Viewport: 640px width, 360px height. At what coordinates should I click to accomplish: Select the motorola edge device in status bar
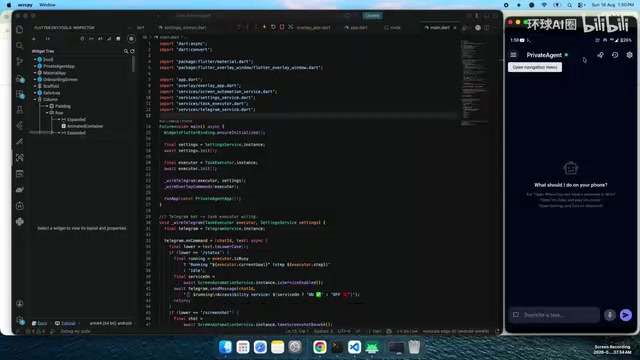click(x=456, y=331)
